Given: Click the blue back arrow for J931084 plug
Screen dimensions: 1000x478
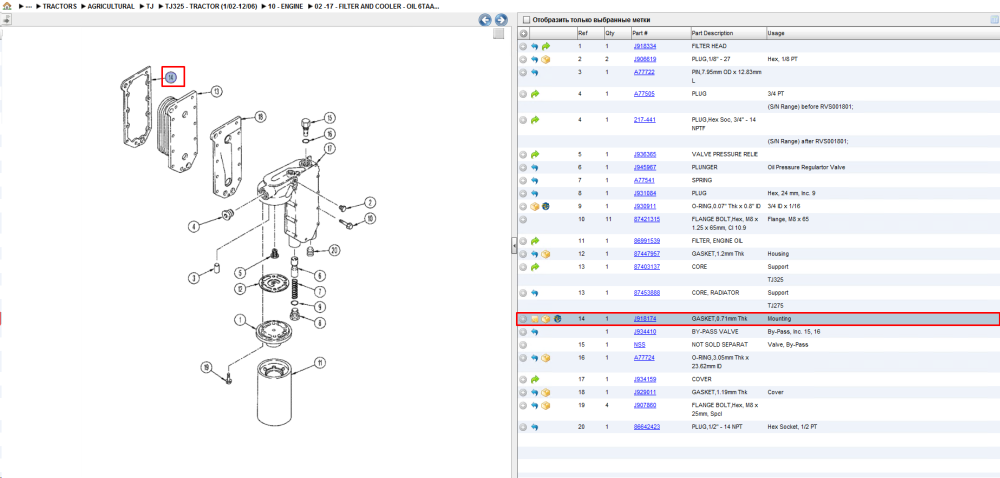Looking at the screenshot, I should [535, 193].
